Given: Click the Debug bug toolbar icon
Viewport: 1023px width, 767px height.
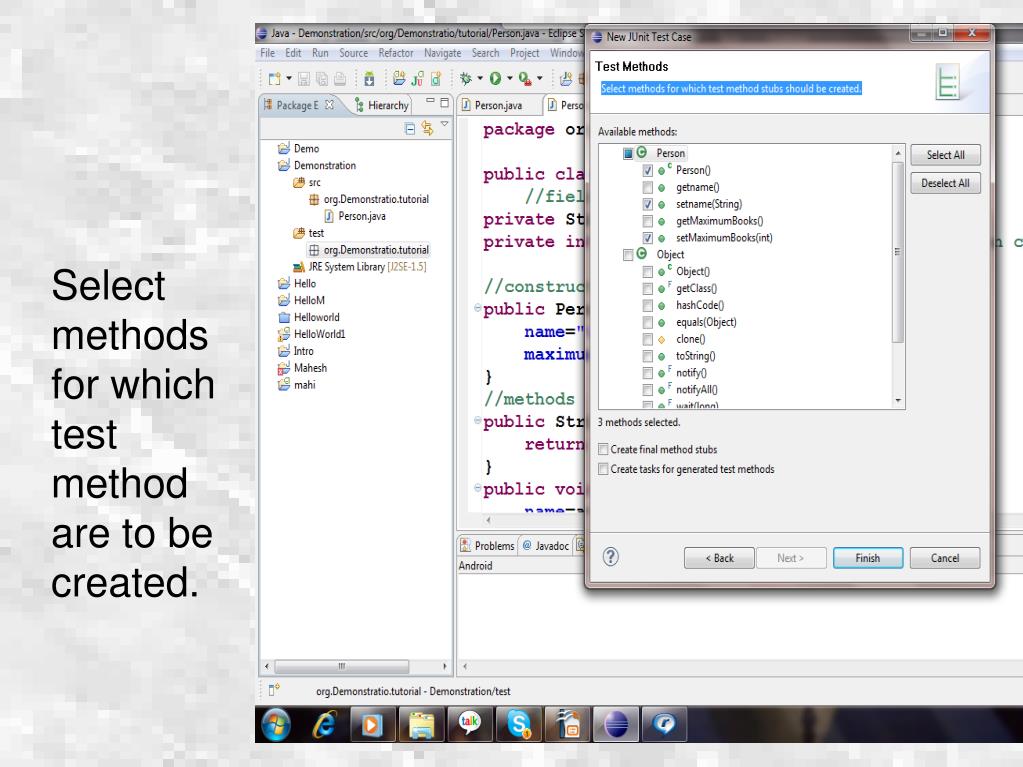Looking at the screenshot, I should (x=466, y=79).
